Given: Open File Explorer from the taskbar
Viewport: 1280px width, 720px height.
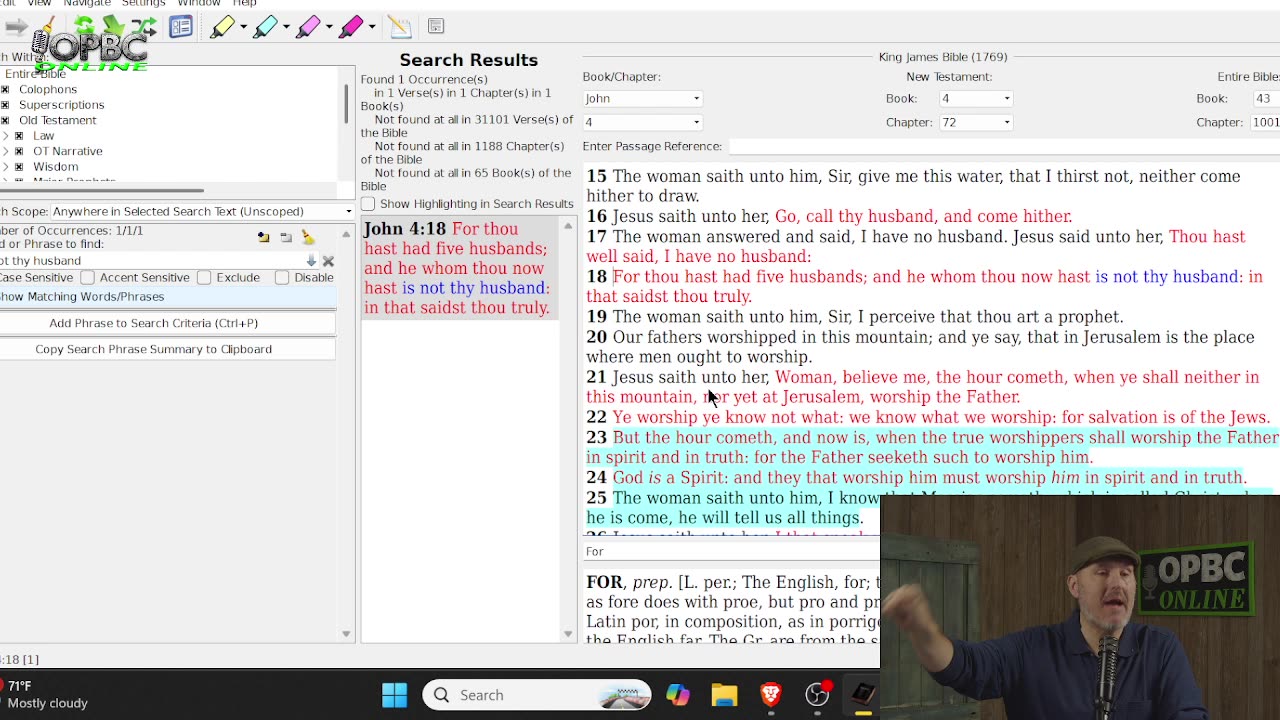Looking at the screenshot, I should 724,695.
